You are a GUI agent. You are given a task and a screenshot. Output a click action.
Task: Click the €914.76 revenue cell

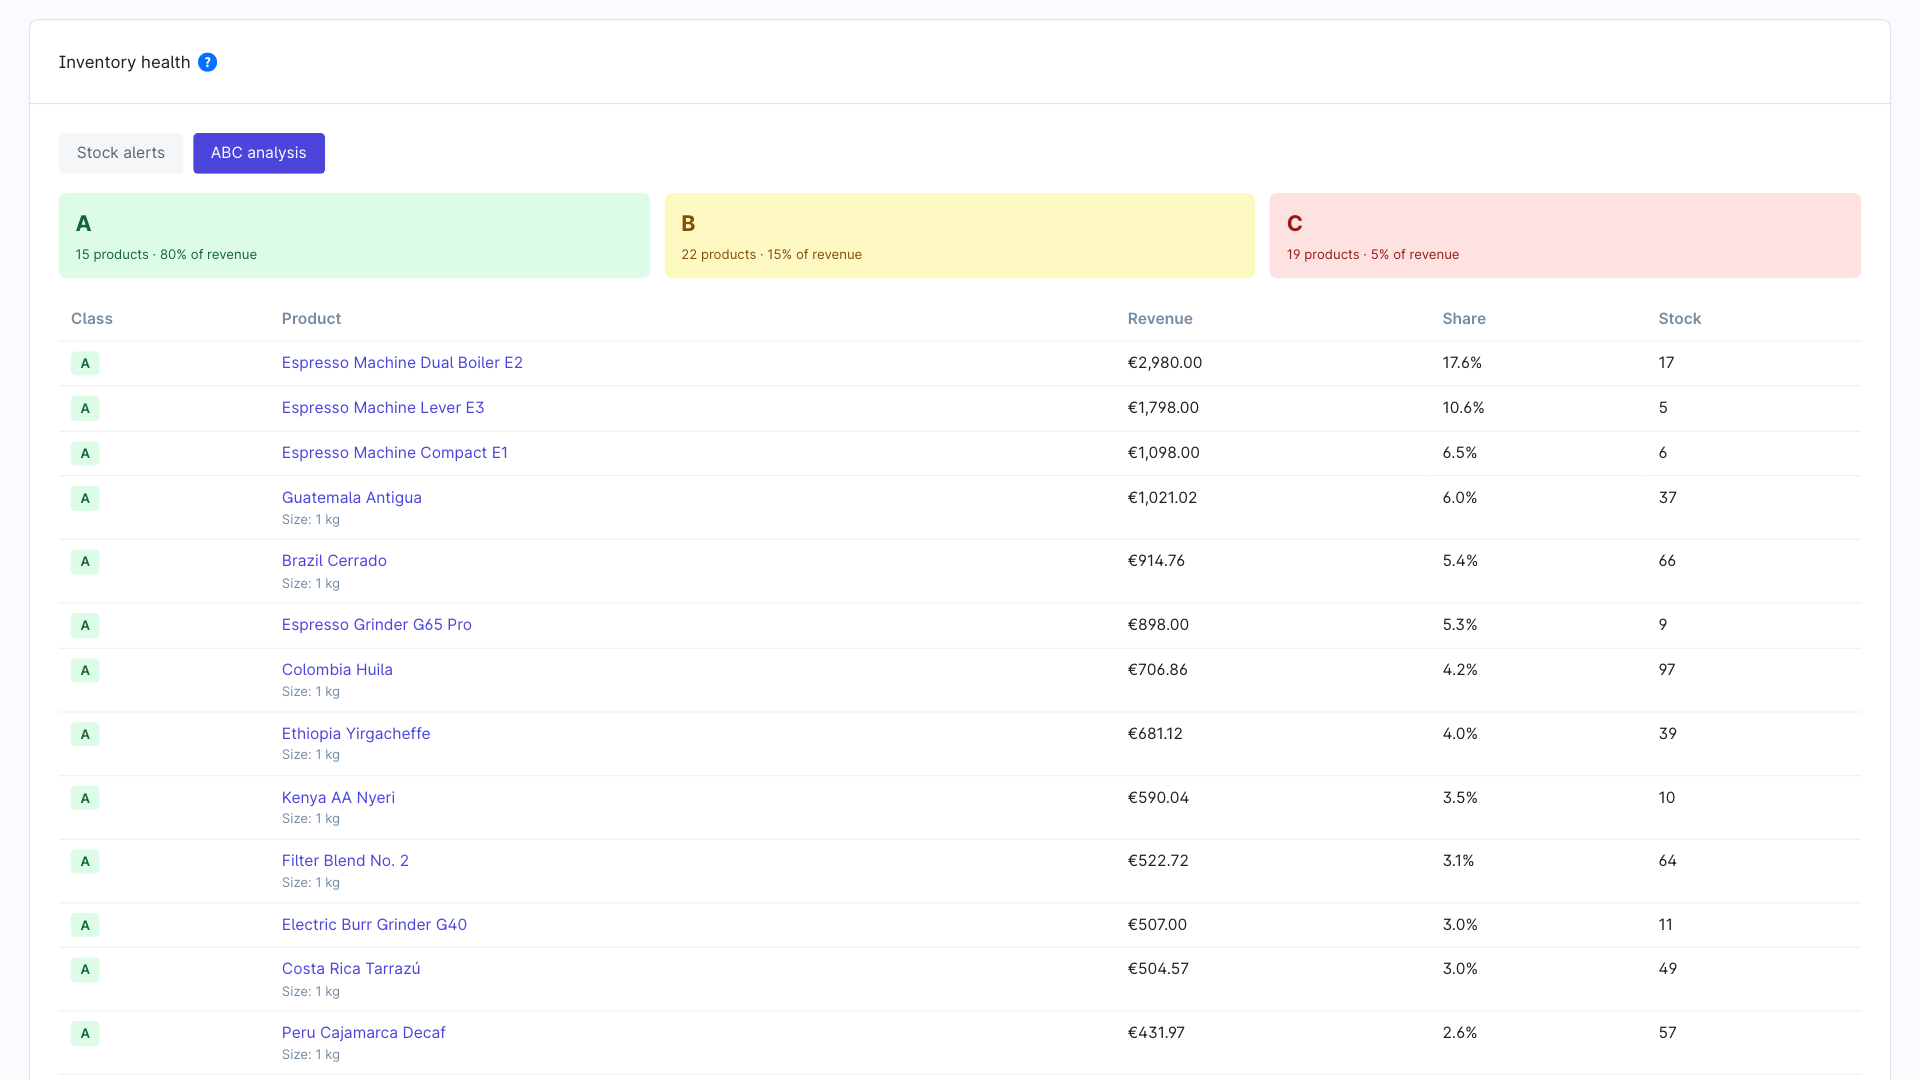click(1156, 561)
